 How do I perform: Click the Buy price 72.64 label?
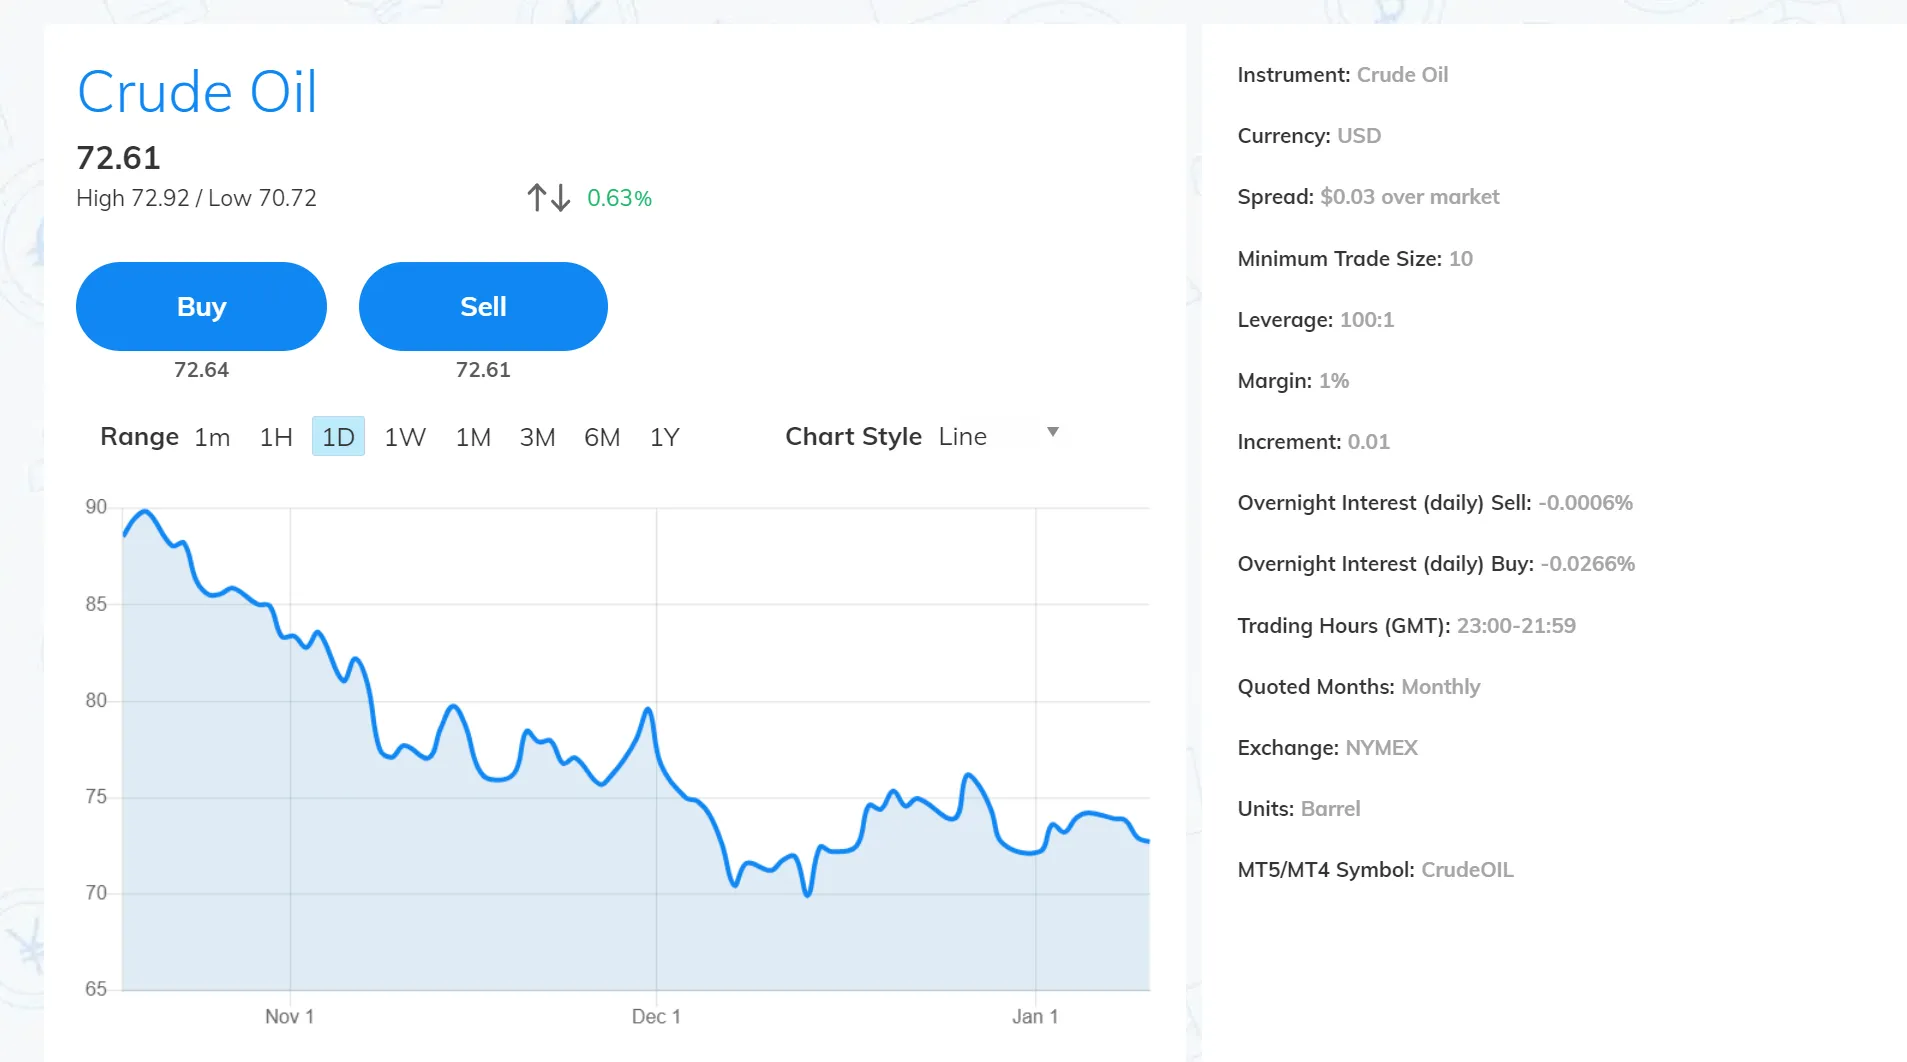coord(201,370)
